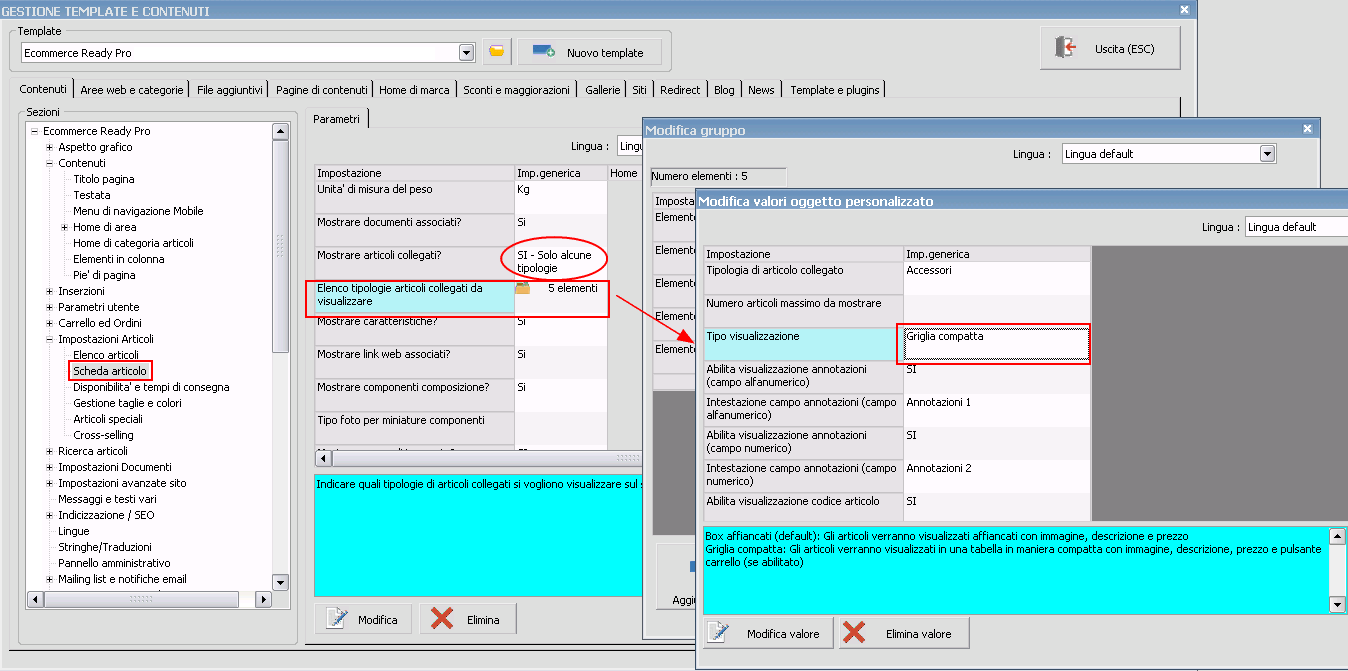This screenshot has height=671, width=1348.
Task: Open the Gallerie tab
Action: click(603, 90)
